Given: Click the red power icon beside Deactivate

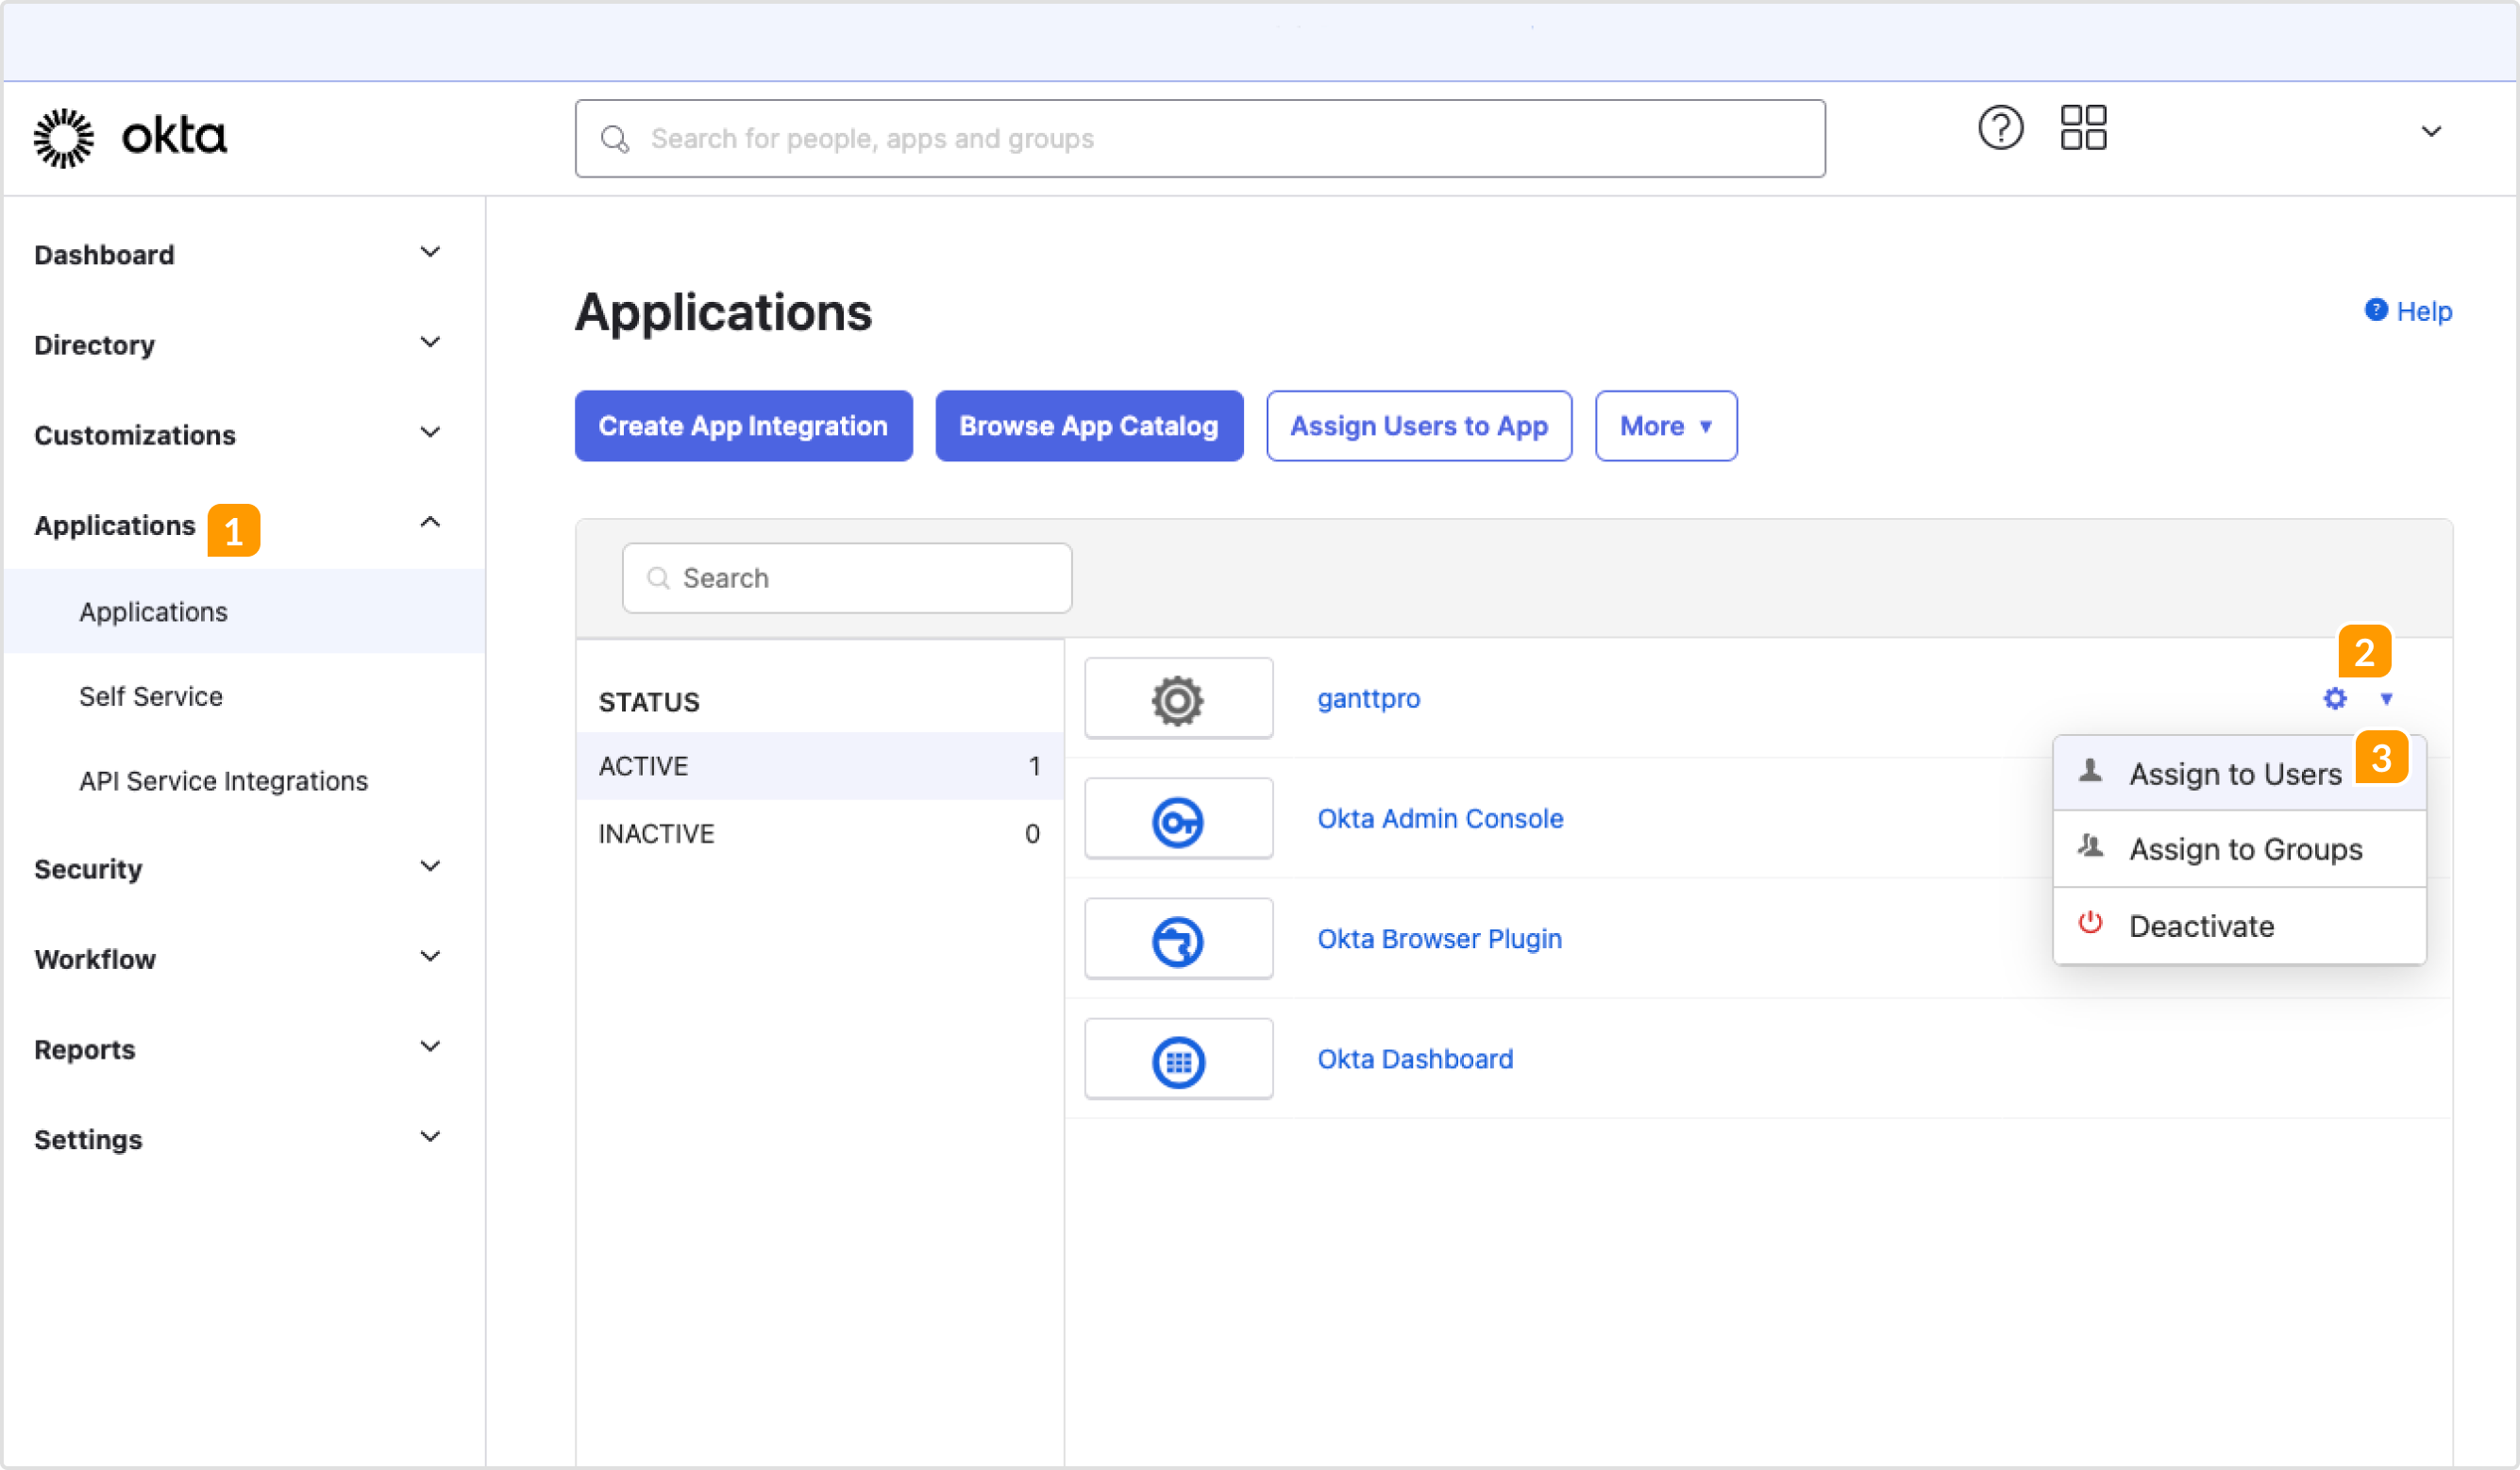Looking at the screenshot, I should pyautogui.click(x=2090, y=923).
